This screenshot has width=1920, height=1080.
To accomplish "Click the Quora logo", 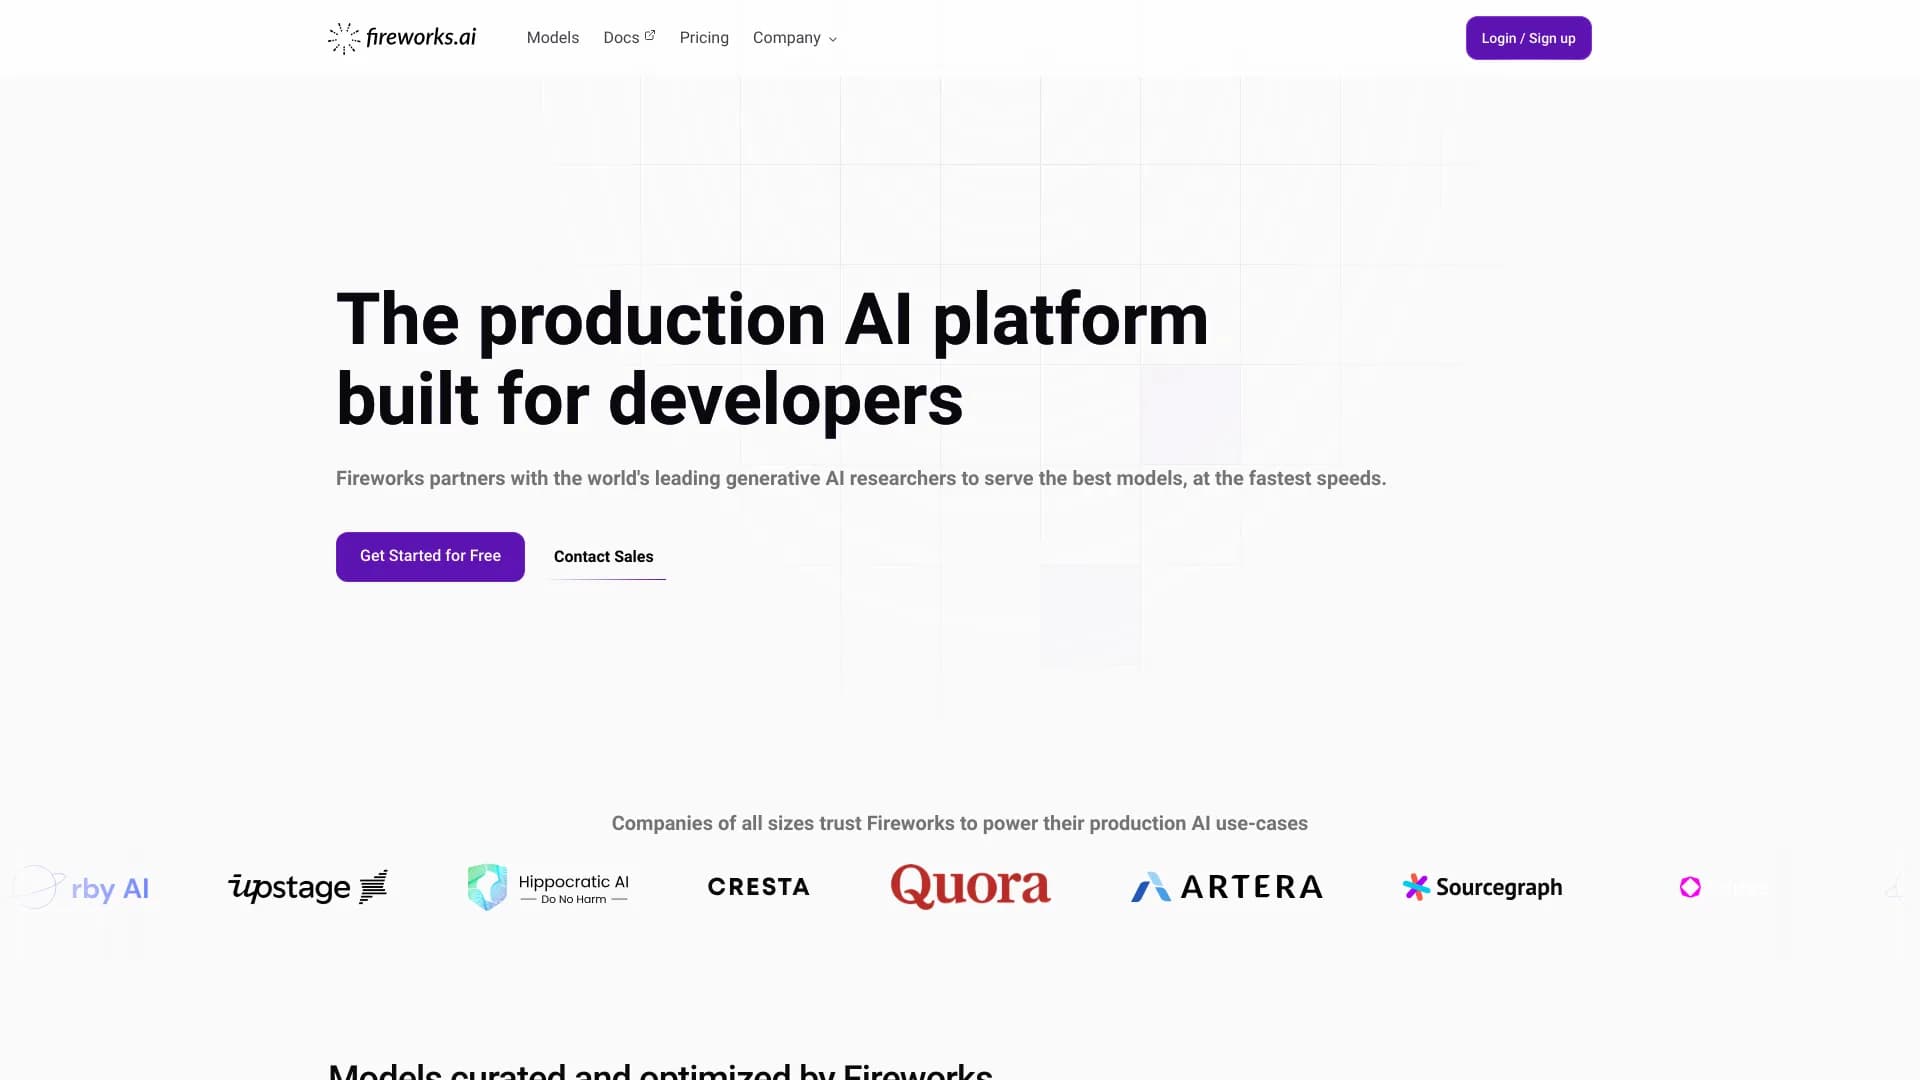I will (970, 886).
